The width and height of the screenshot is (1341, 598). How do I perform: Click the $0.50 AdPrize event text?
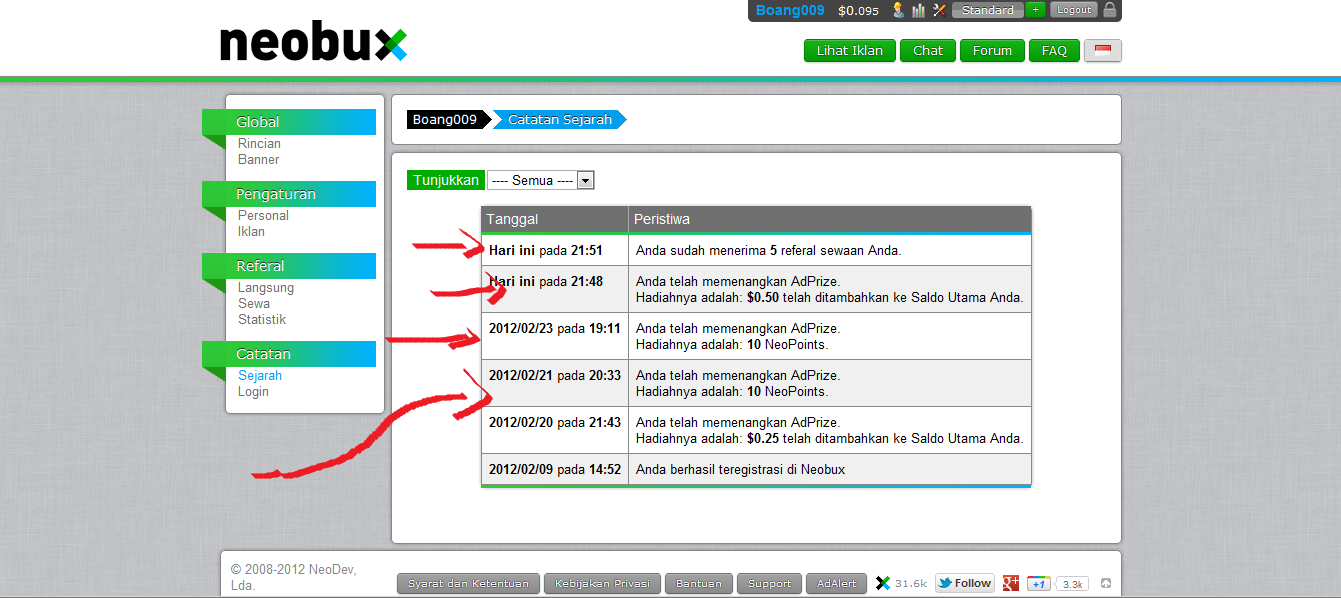830,290
